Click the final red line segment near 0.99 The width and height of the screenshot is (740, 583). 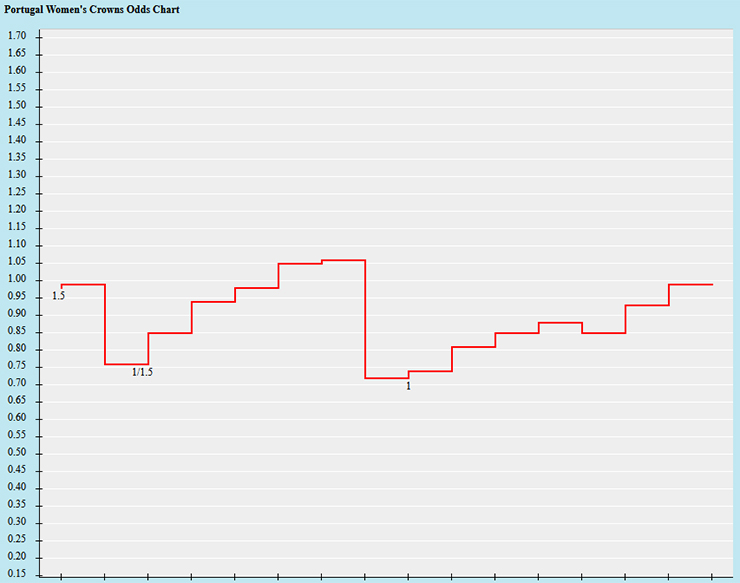(x=690, y=285)
